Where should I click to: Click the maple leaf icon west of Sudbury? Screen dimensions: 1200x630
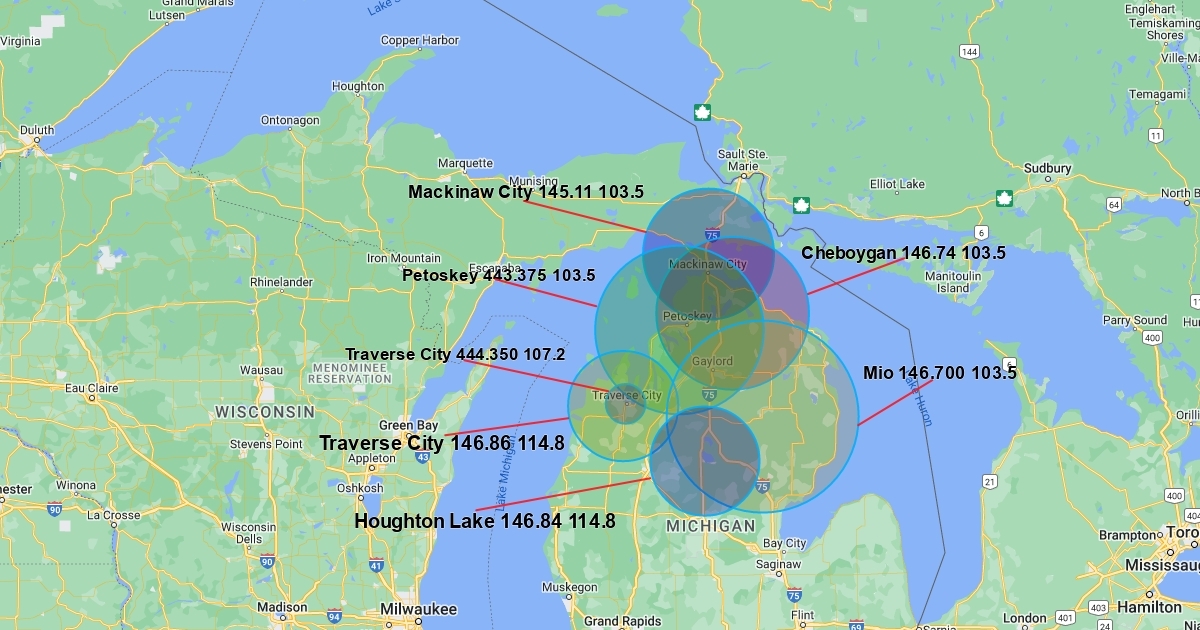coord(1004,198)
